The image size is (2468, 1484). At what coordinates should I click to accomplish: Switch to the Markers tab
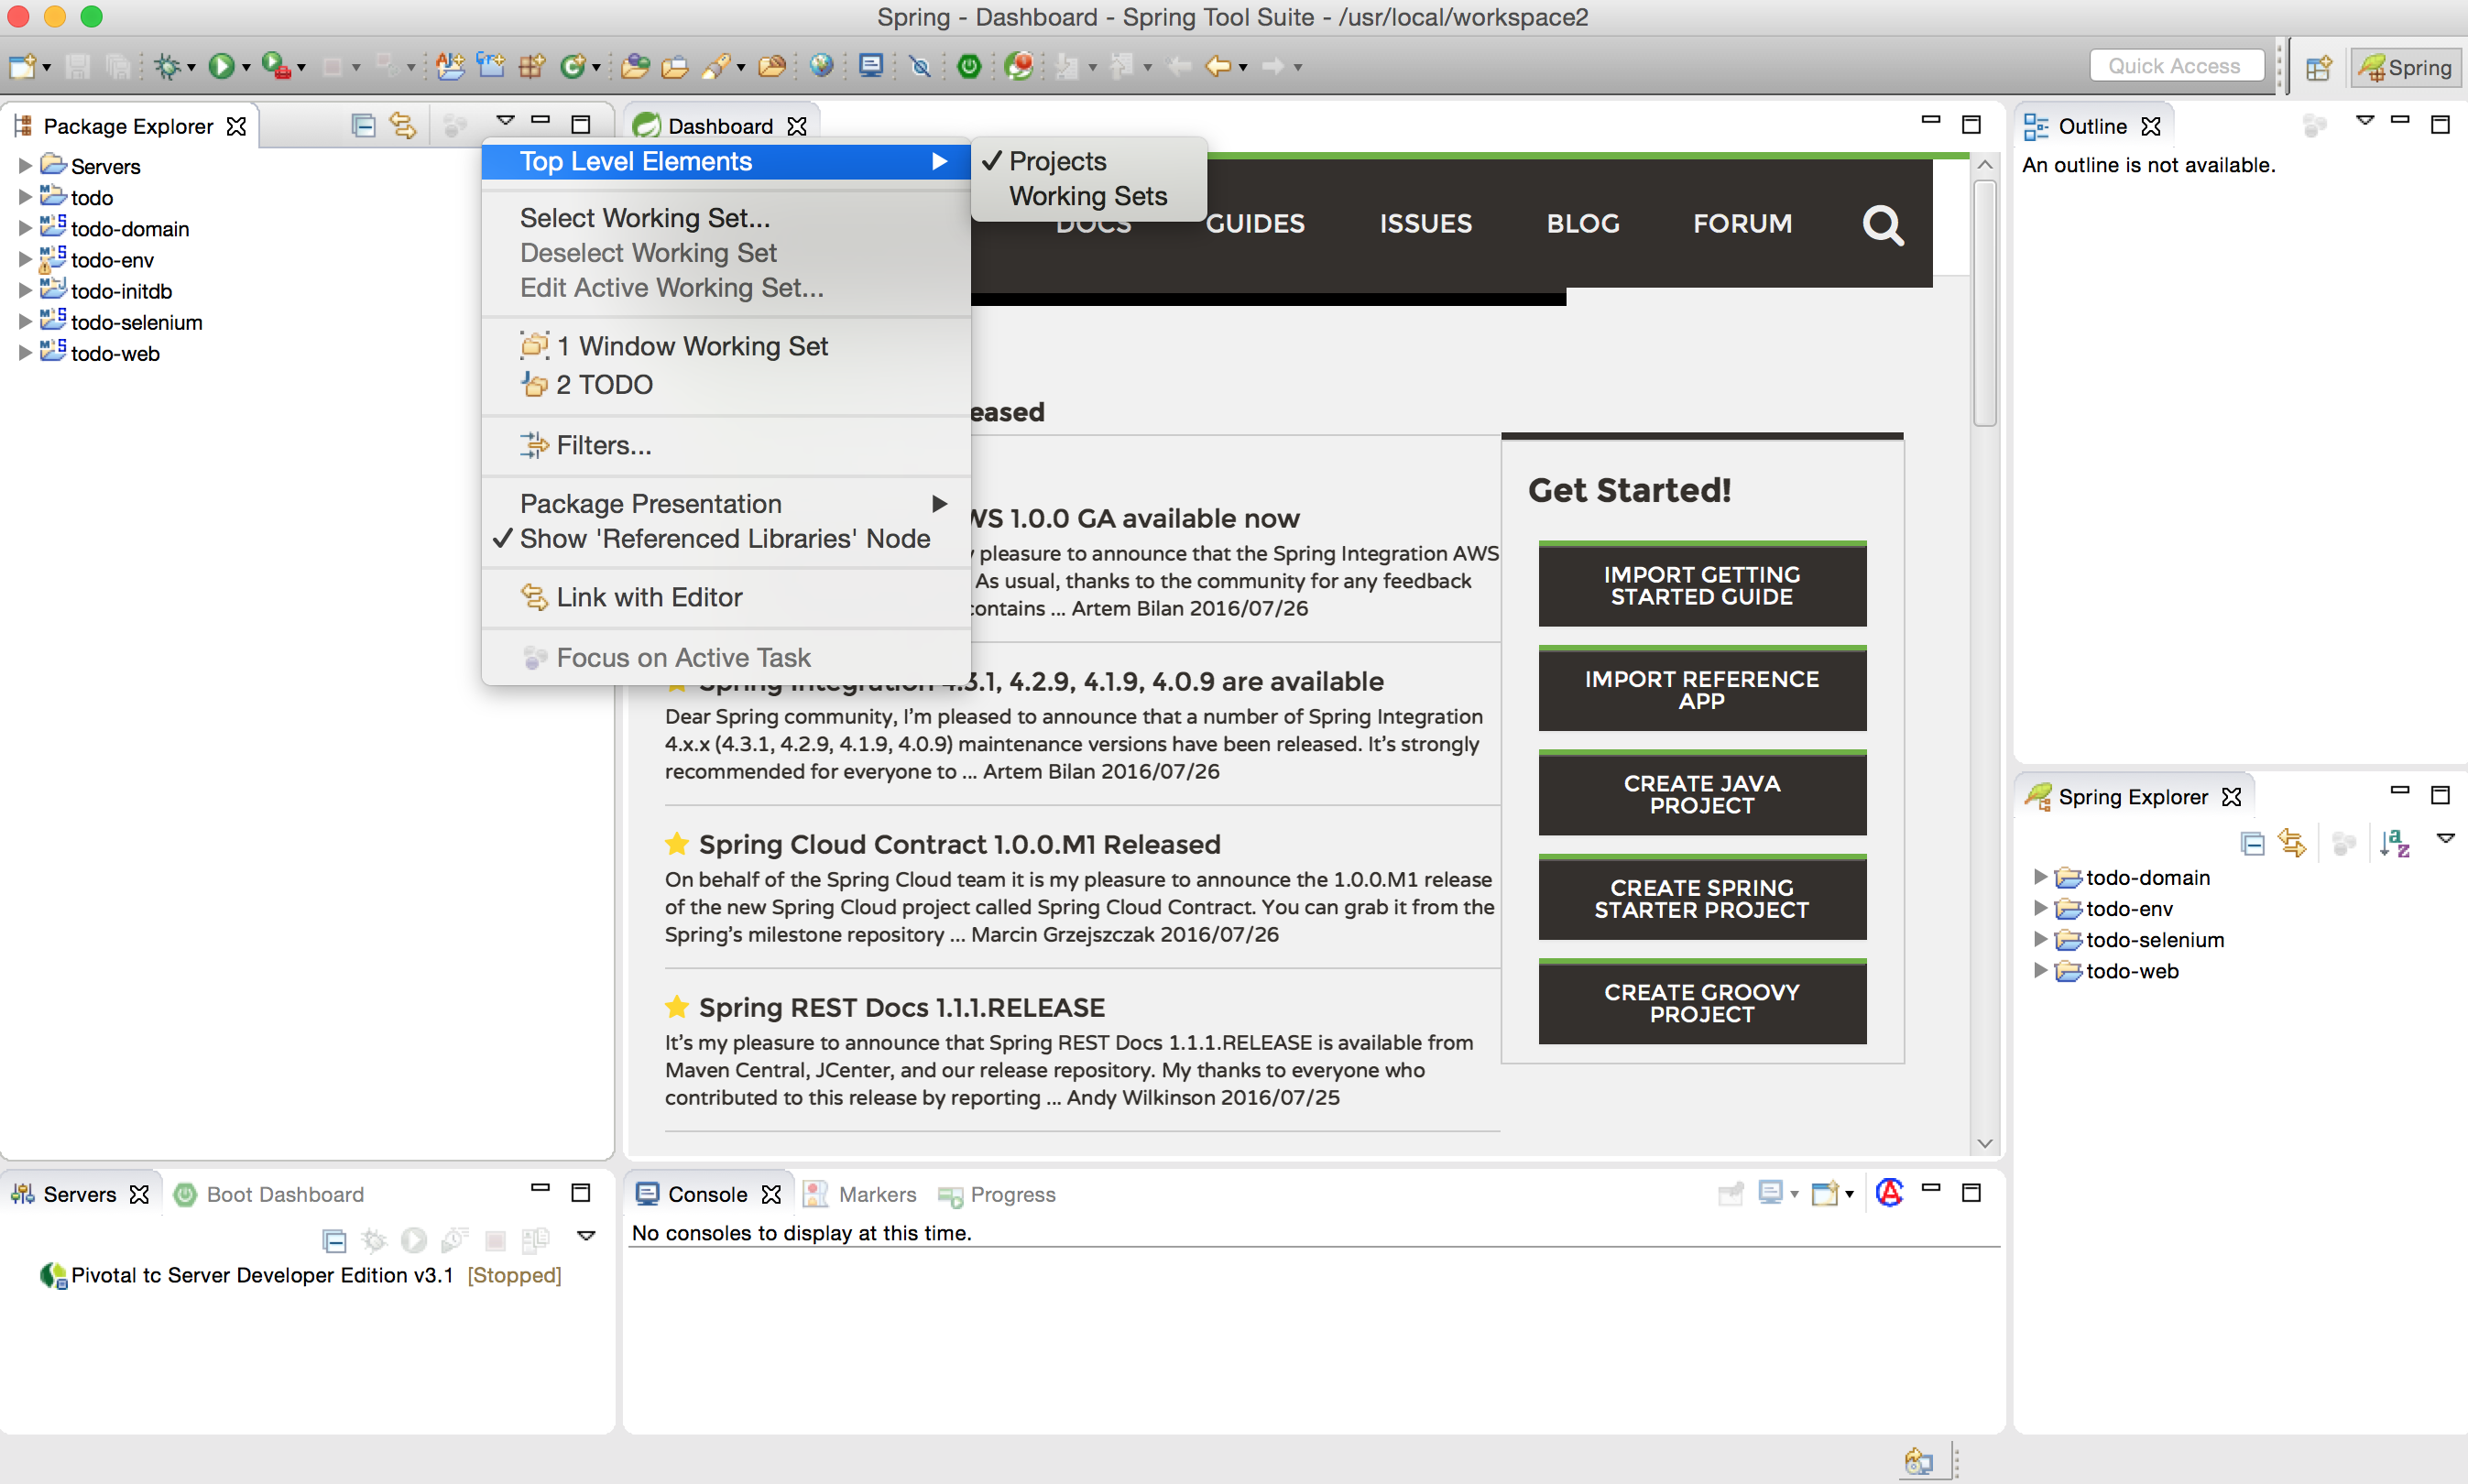click(861, 1194)
